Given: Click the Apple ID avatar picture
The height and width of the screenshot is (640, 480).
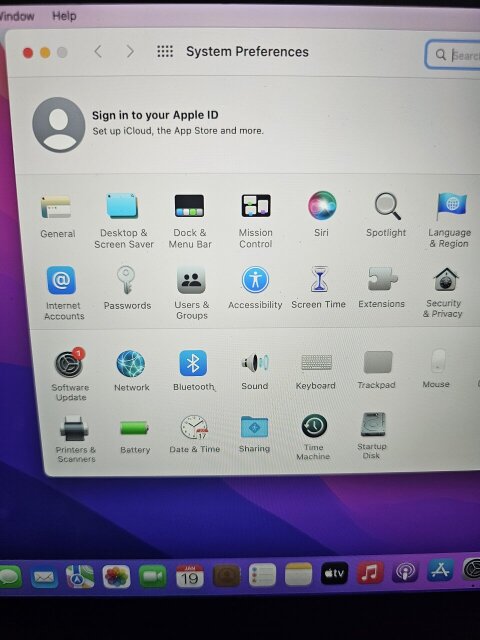Looking at the screenshot, I should [58, 124].
